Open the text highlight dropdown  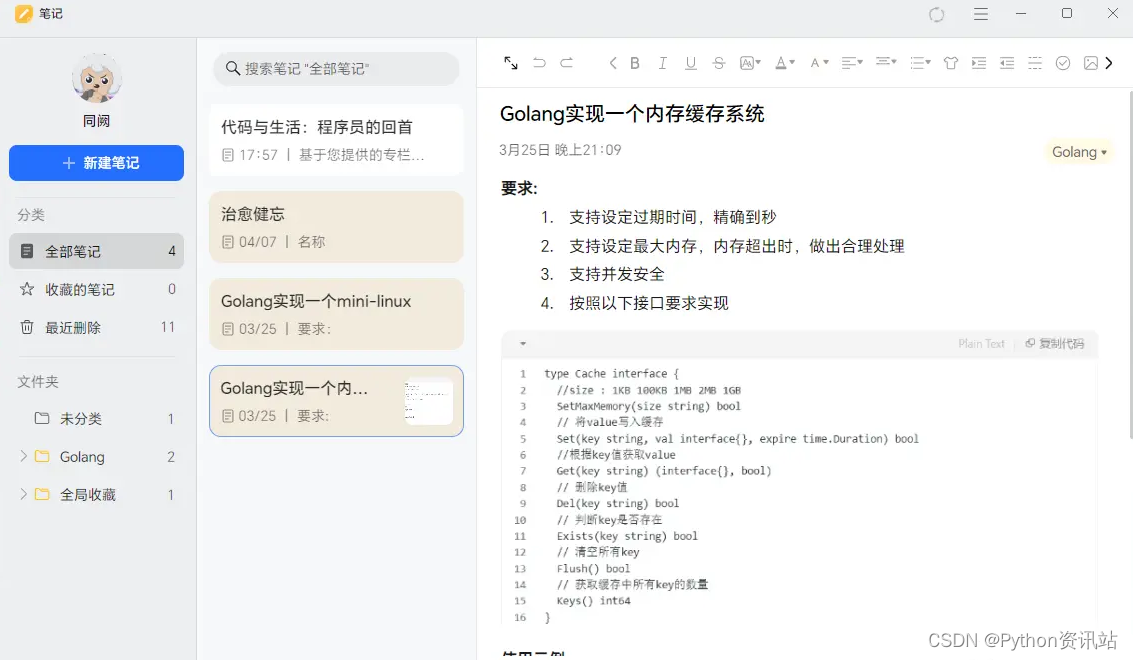point(750,63)
